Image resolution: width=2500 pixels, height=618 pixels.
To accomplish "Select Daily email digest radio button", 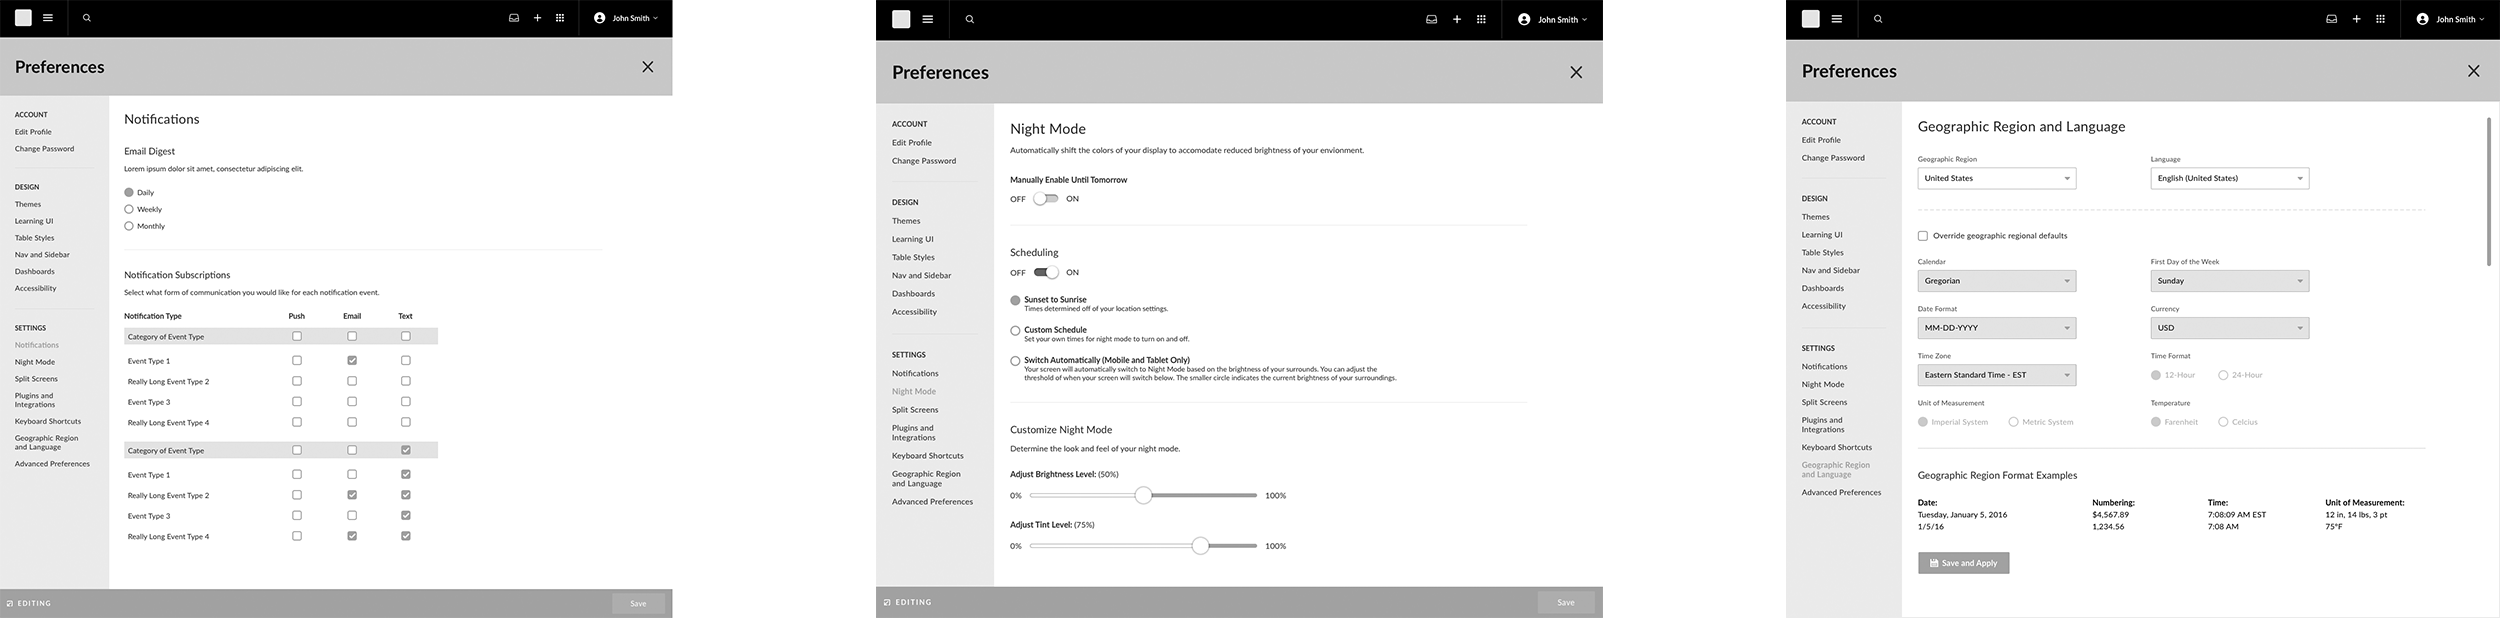I will [x=129, y=192].
